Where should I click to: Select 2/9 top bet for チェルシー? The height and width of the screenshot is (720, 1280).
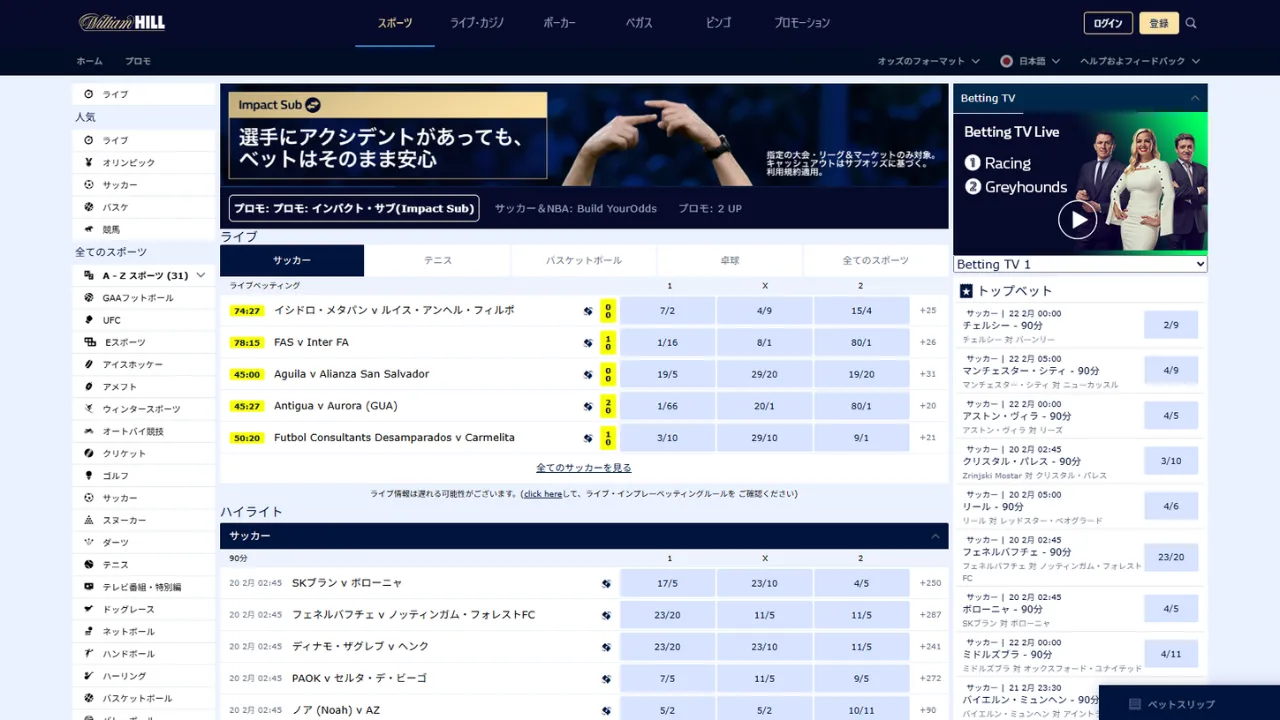(x=1171, y=325)
